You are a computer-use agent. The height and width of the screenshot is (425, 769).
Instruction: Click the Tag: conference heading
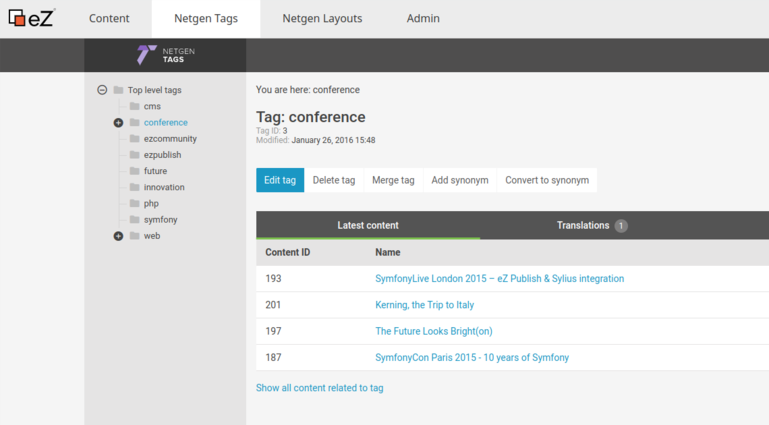pos(310,117)
